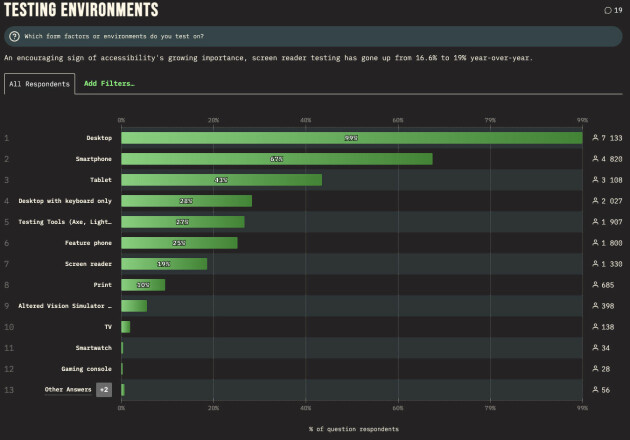
Task: Click the Print row label
Action: click(x=102, y=285)
